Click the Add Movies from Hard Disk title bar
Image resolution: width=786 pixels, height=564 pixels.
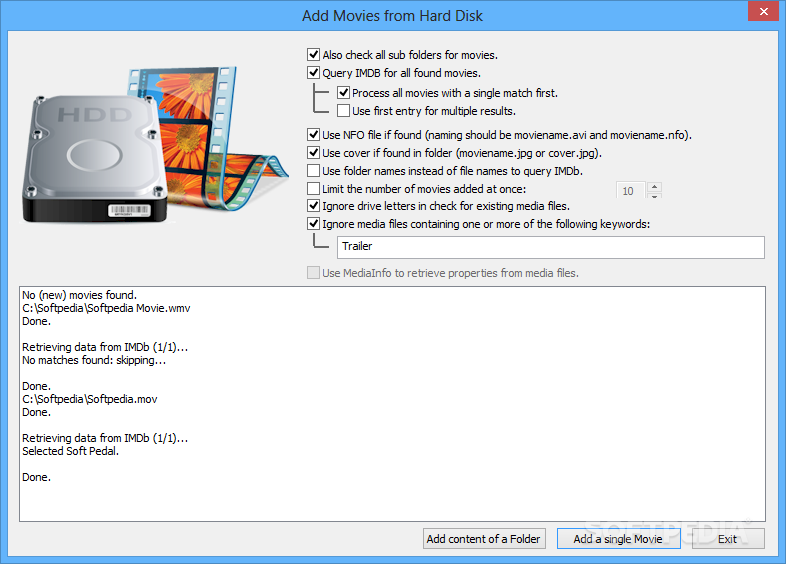point(392,16)
